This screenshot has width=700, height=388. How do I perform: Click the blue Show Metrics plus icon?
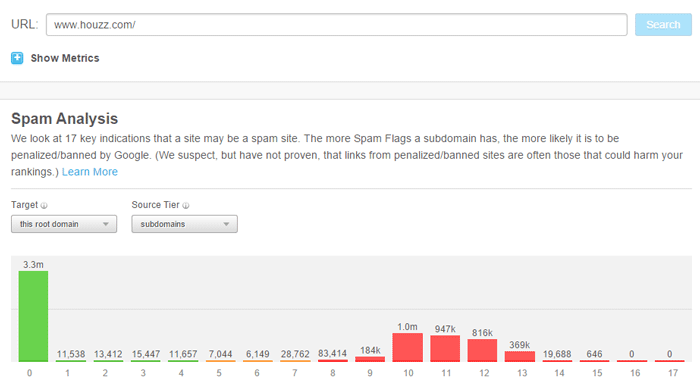point(17,58)
